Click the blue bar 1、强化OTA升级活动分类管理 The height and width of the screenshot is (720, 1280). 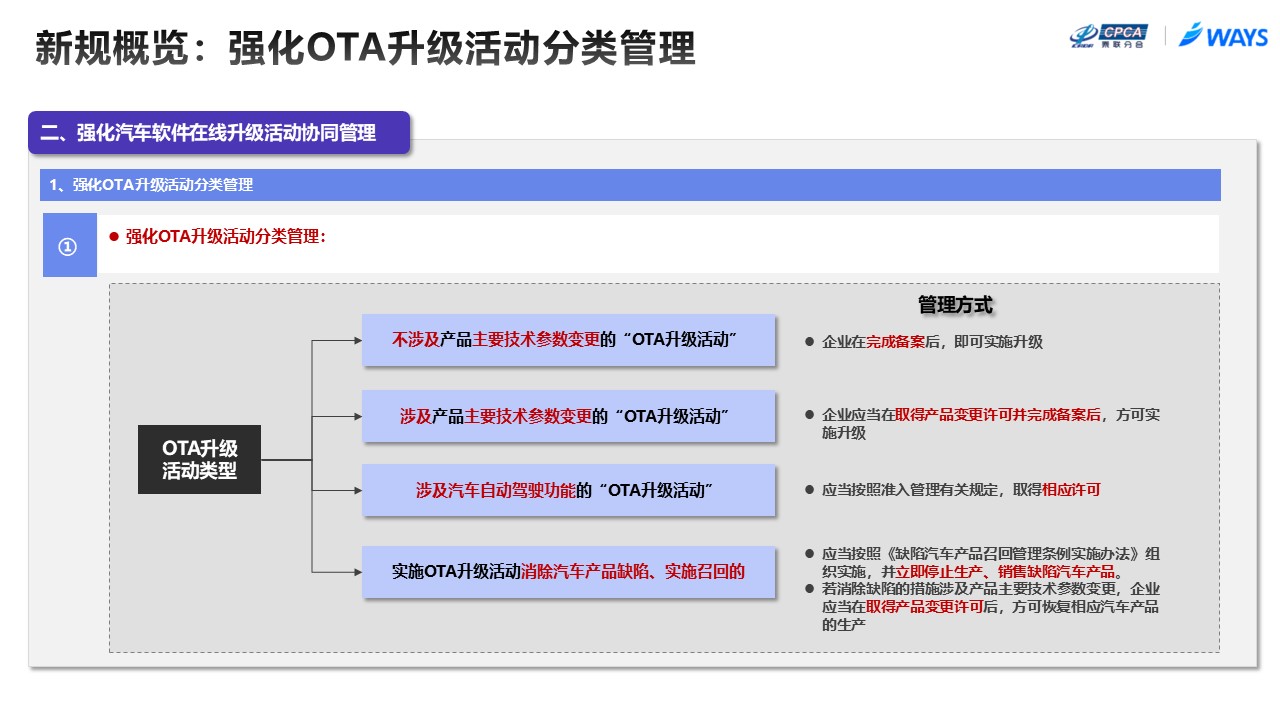(x=631, y=185)
